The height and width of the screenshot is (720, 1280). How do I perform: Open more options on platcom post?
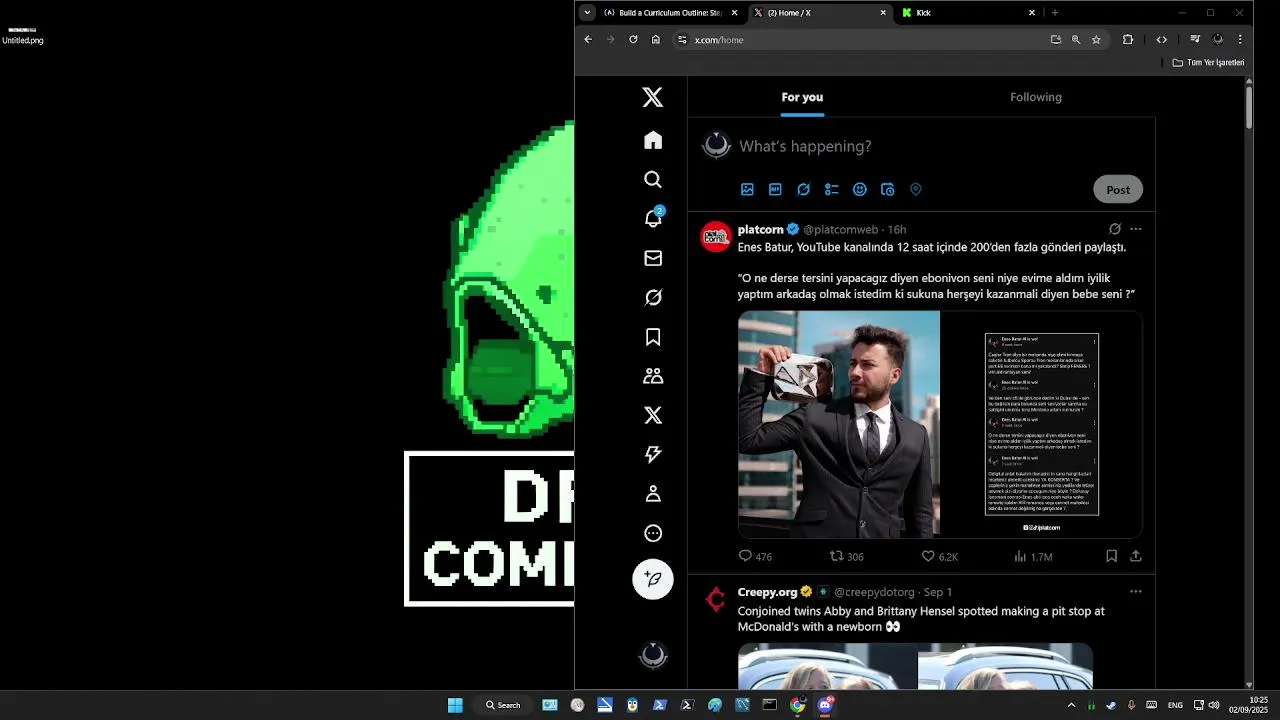pyautogui.click(x=1135, y=229)
